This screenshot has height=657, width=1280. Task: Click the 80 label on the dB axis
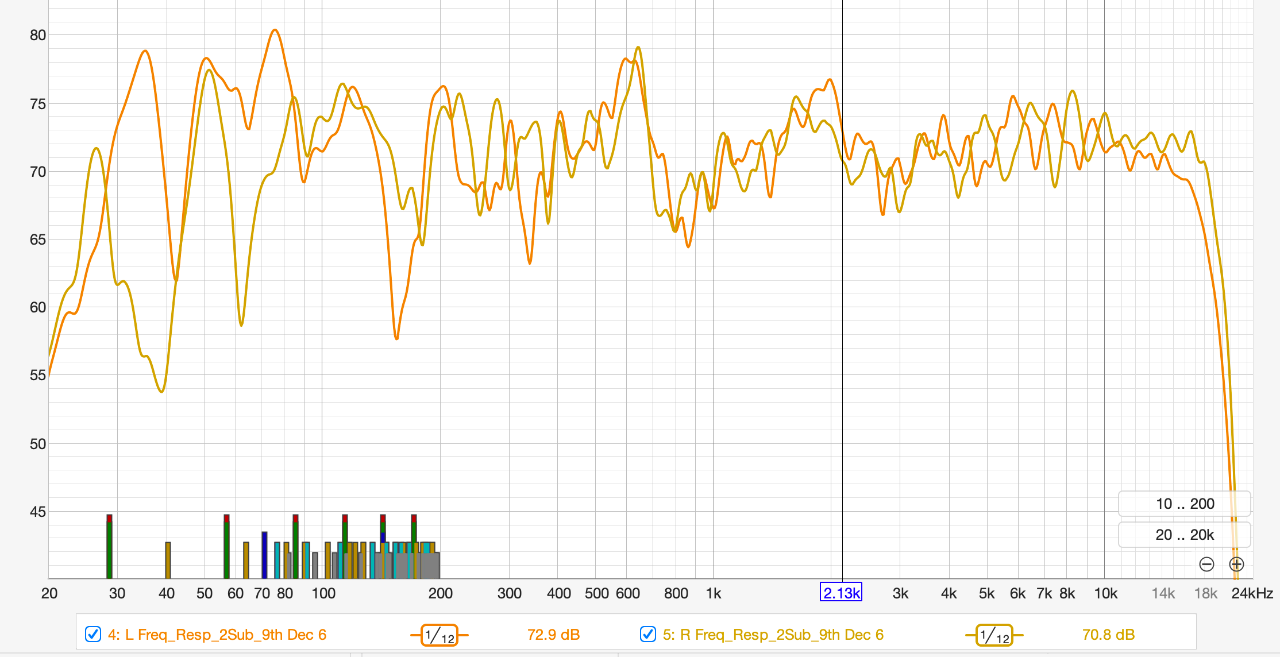tap(37, 35)
